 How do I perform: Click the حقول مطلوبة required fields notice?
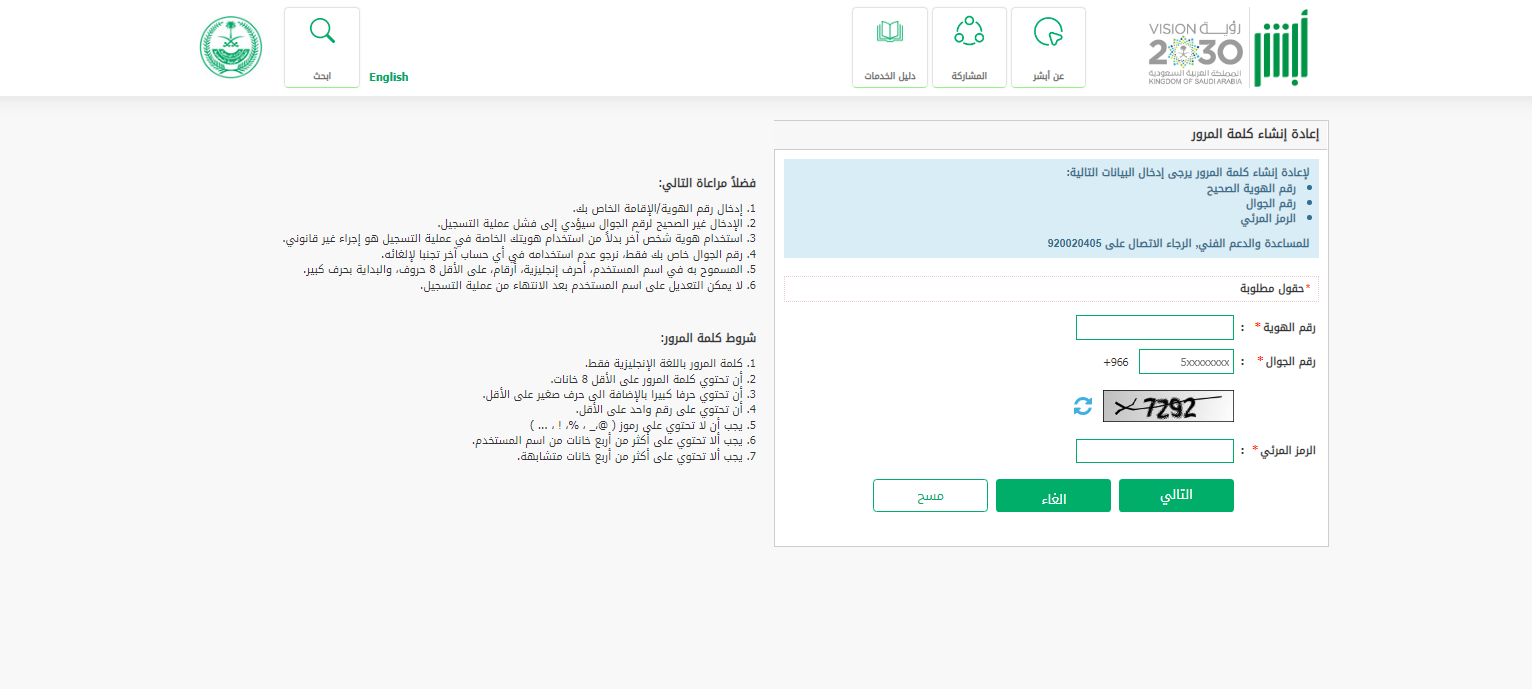[x=1272, y=288]
